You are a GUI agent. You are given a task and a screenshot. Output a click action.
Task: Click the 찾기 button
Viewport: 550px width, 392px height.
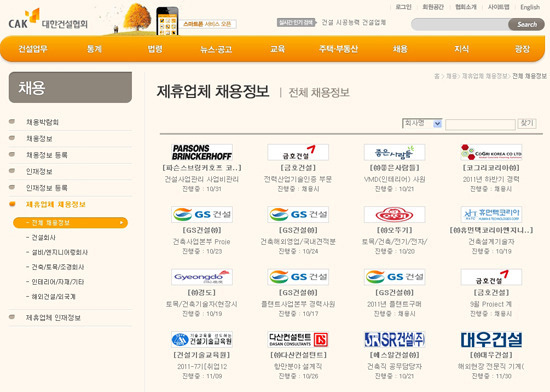click(x=527, y=123)
